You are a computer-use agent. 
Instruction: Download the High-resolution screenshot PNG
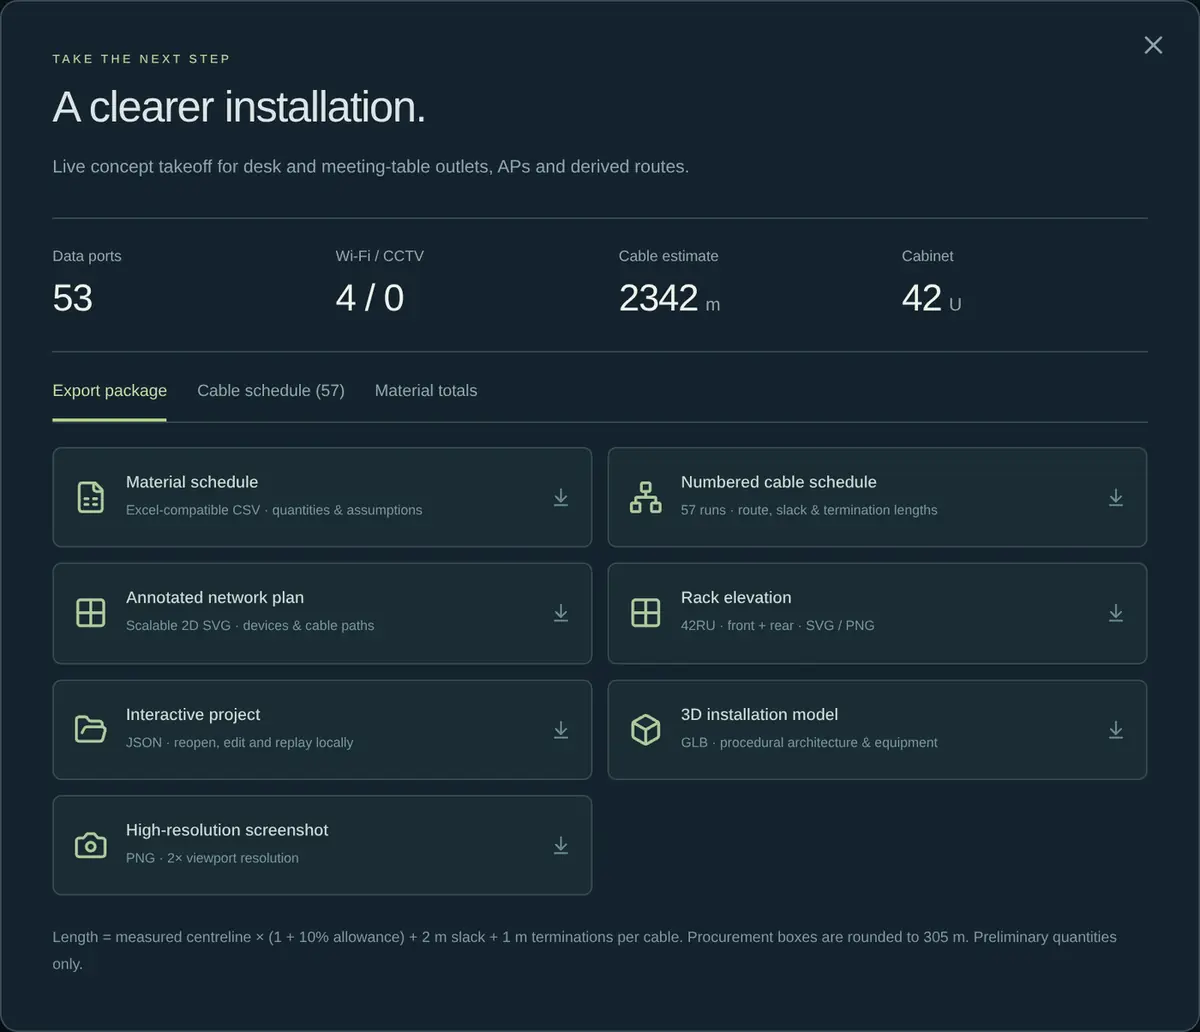click(x=561, y=845)
